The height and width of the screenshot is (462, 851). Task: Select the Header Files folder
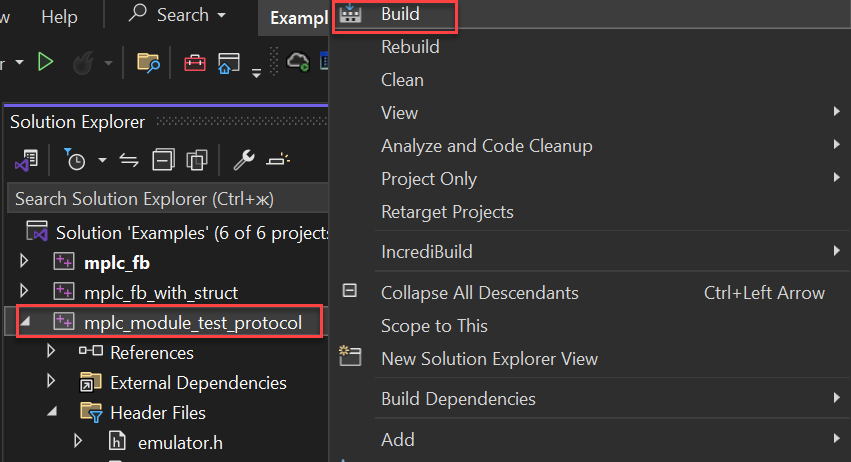tap(158, 413)
